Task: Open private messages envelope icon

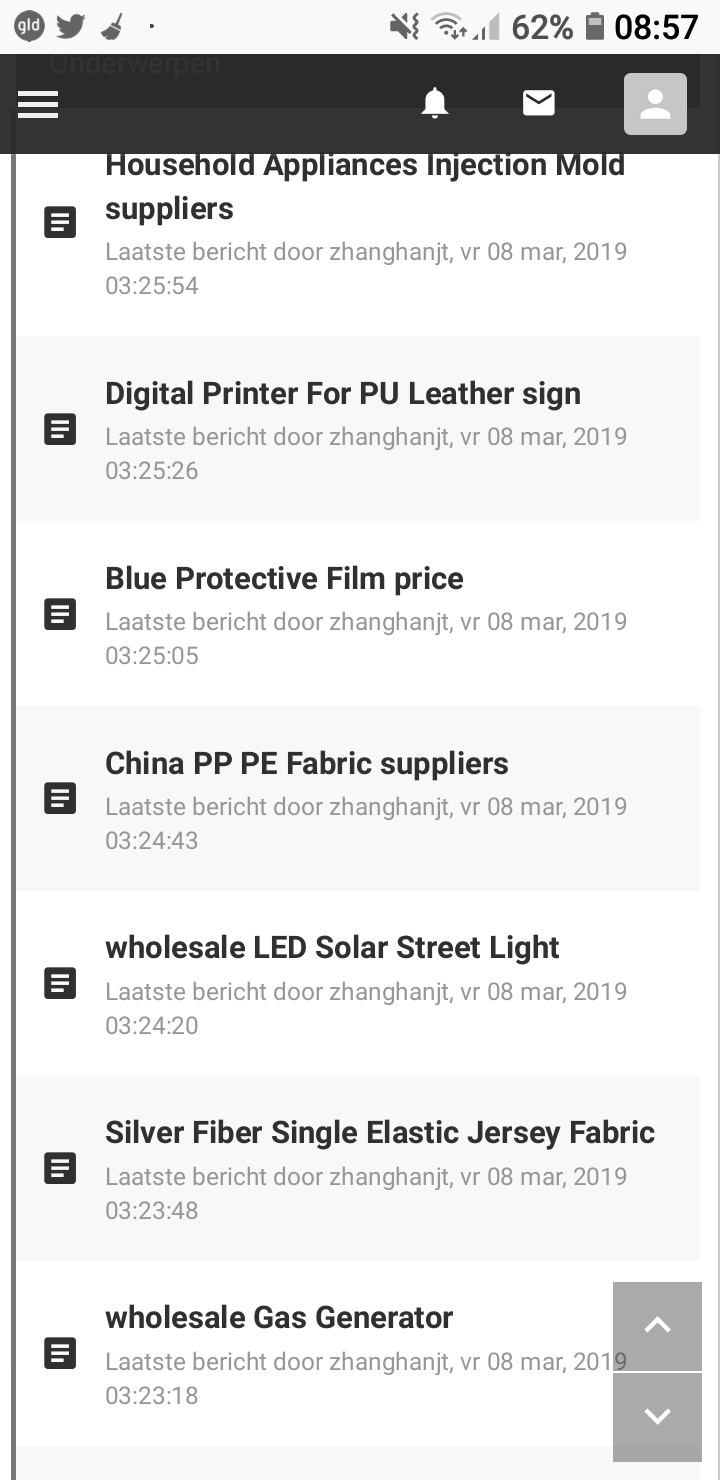Action: (x=539, y=103)
